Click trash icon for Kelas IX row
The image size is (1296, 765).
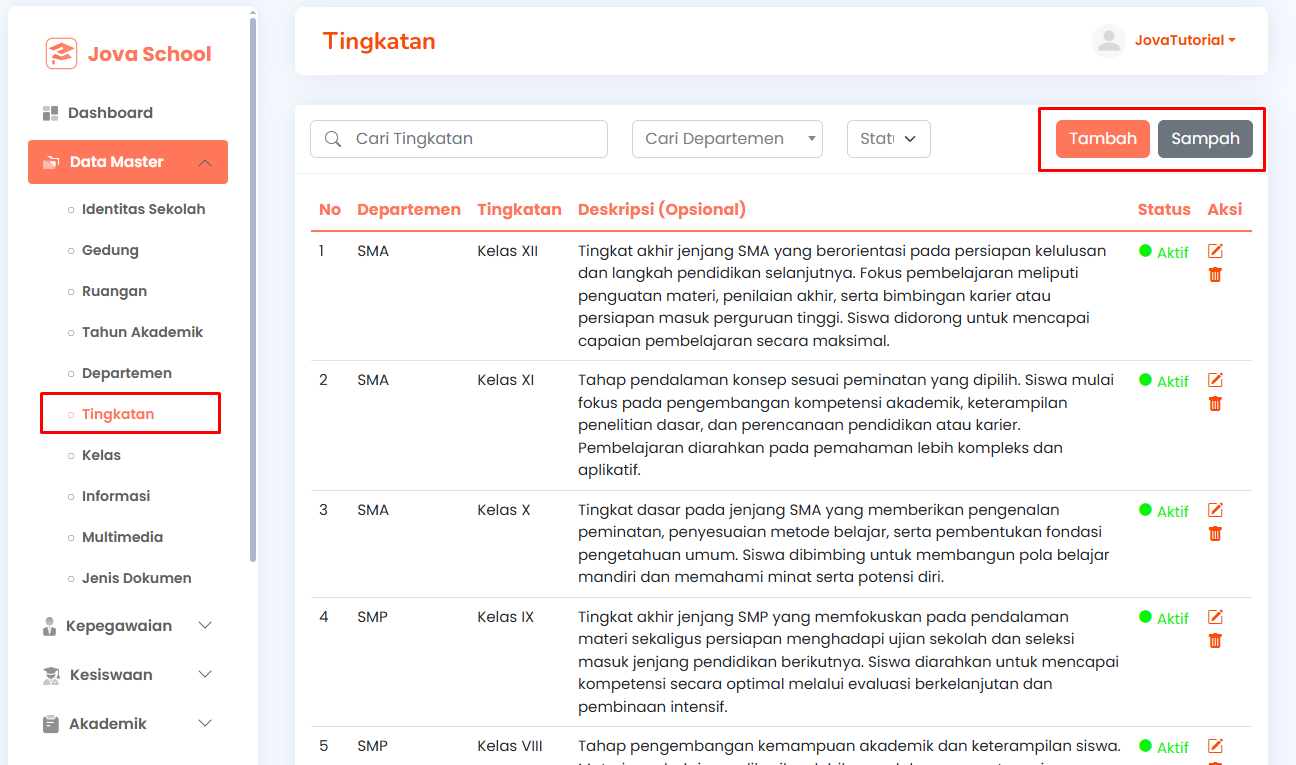1215,640
